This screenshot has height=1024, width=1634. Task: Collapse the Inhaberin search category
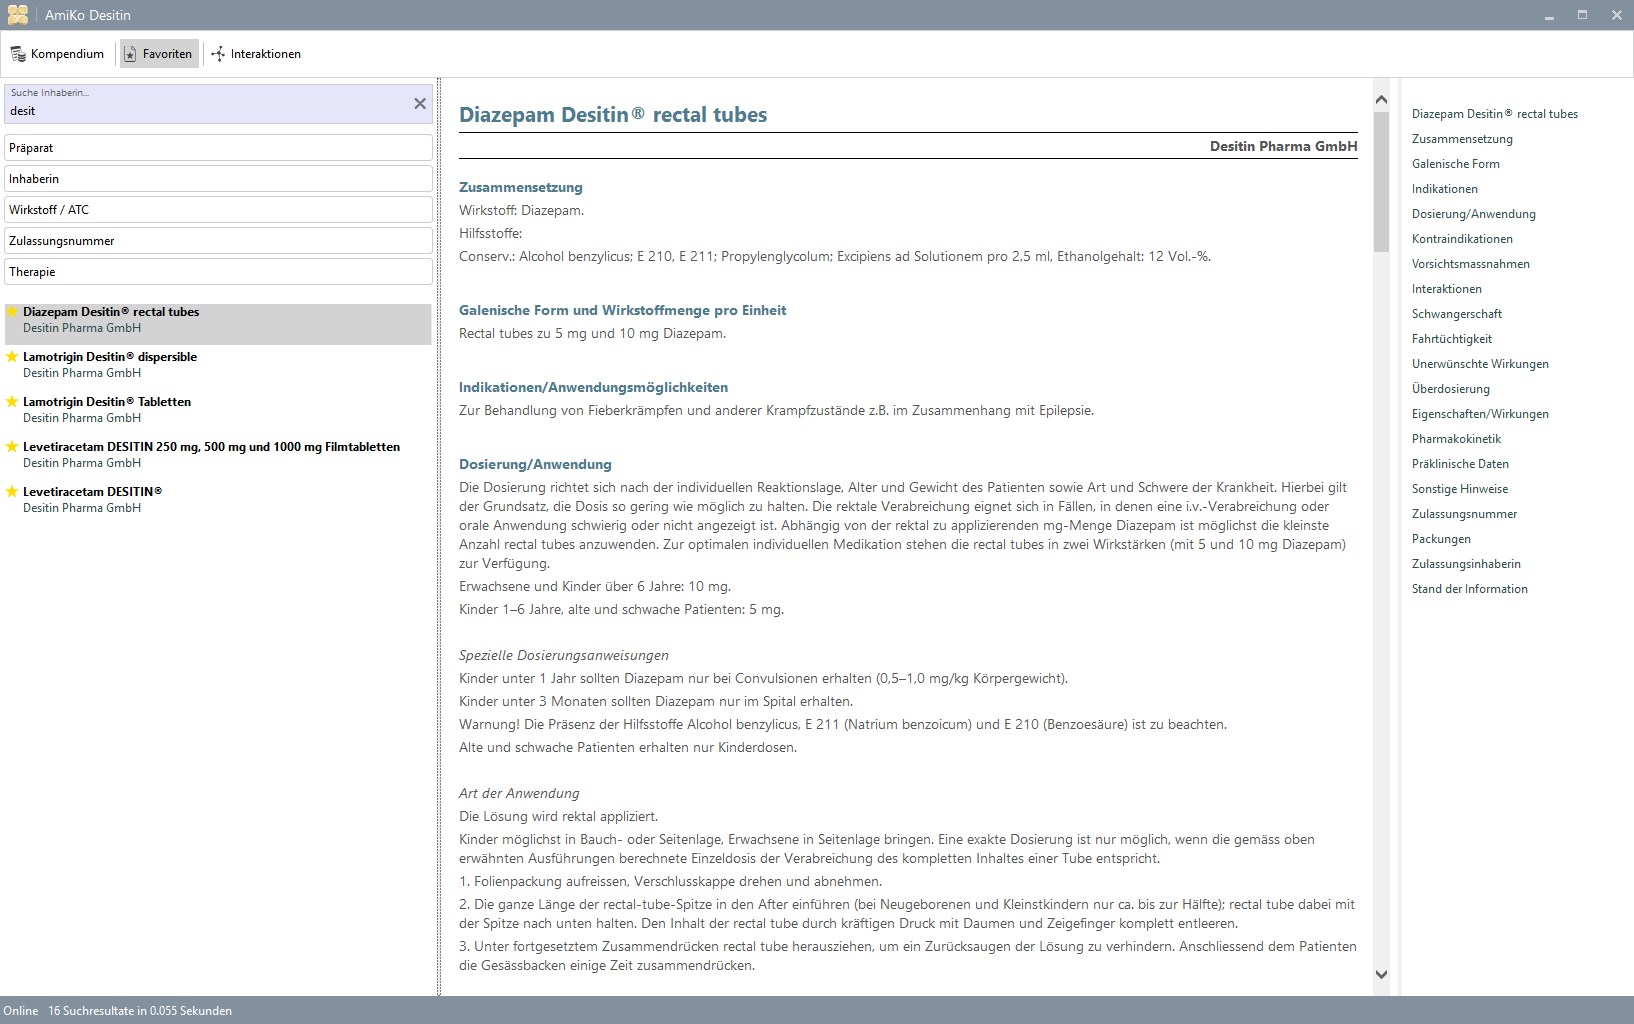pyautogui.click(x=218, y=178)
